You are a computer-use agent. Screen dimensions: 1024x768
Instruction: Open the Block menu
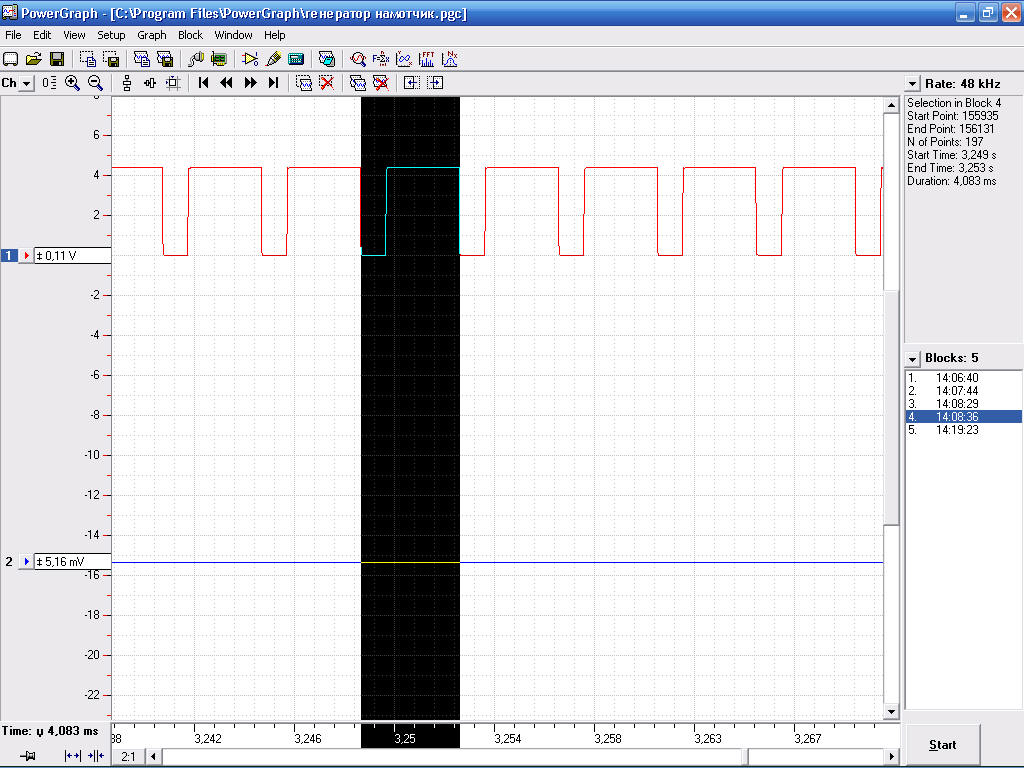[x=190, y=35]
